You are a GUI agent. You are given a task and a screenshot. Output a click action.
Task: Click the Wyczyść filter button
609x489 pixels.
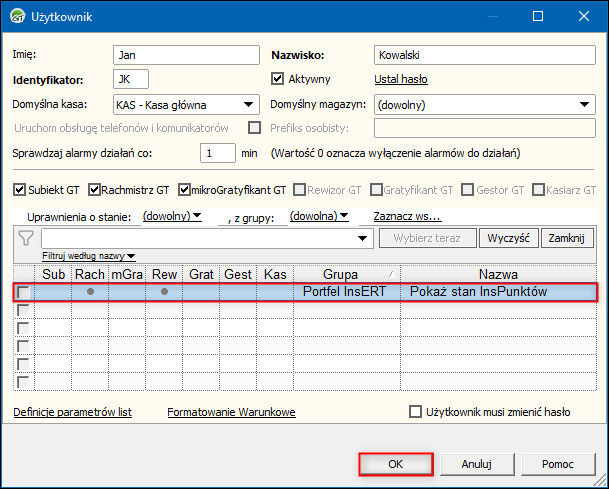pos(510,238)
